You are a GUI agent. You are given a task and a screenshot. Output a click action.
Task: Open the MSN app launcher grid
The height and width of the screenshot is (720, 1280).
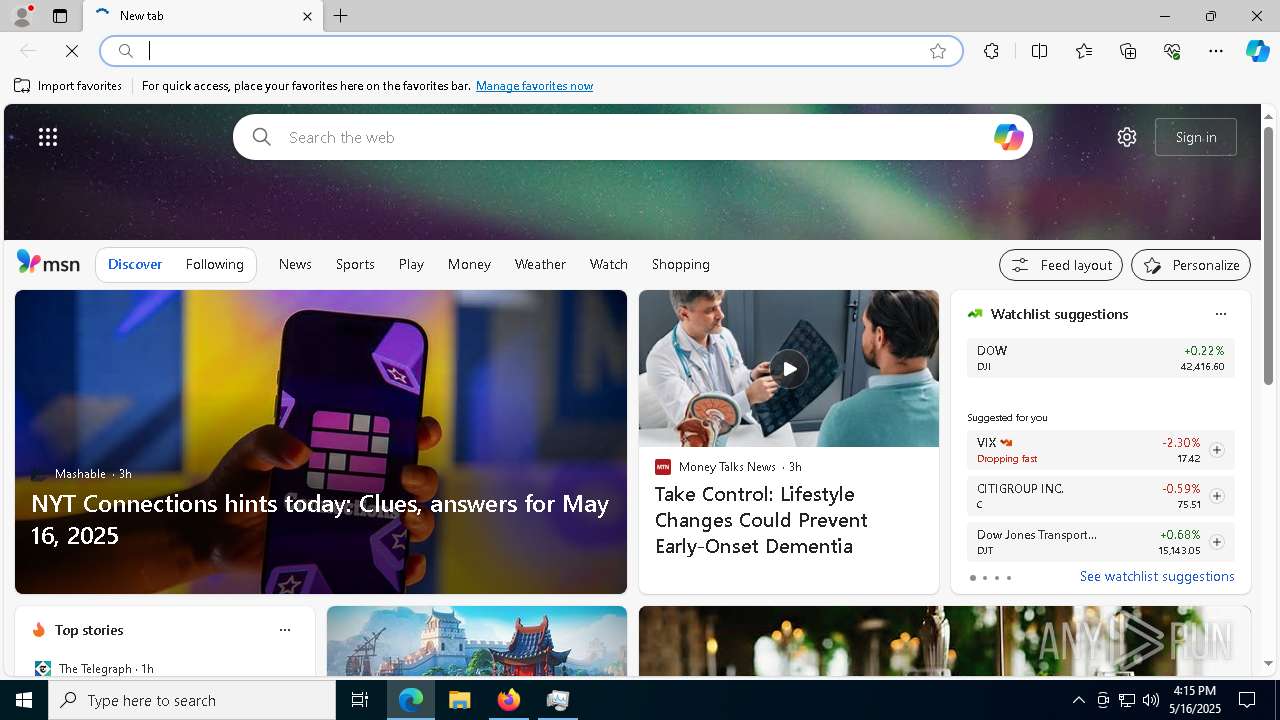48,137
